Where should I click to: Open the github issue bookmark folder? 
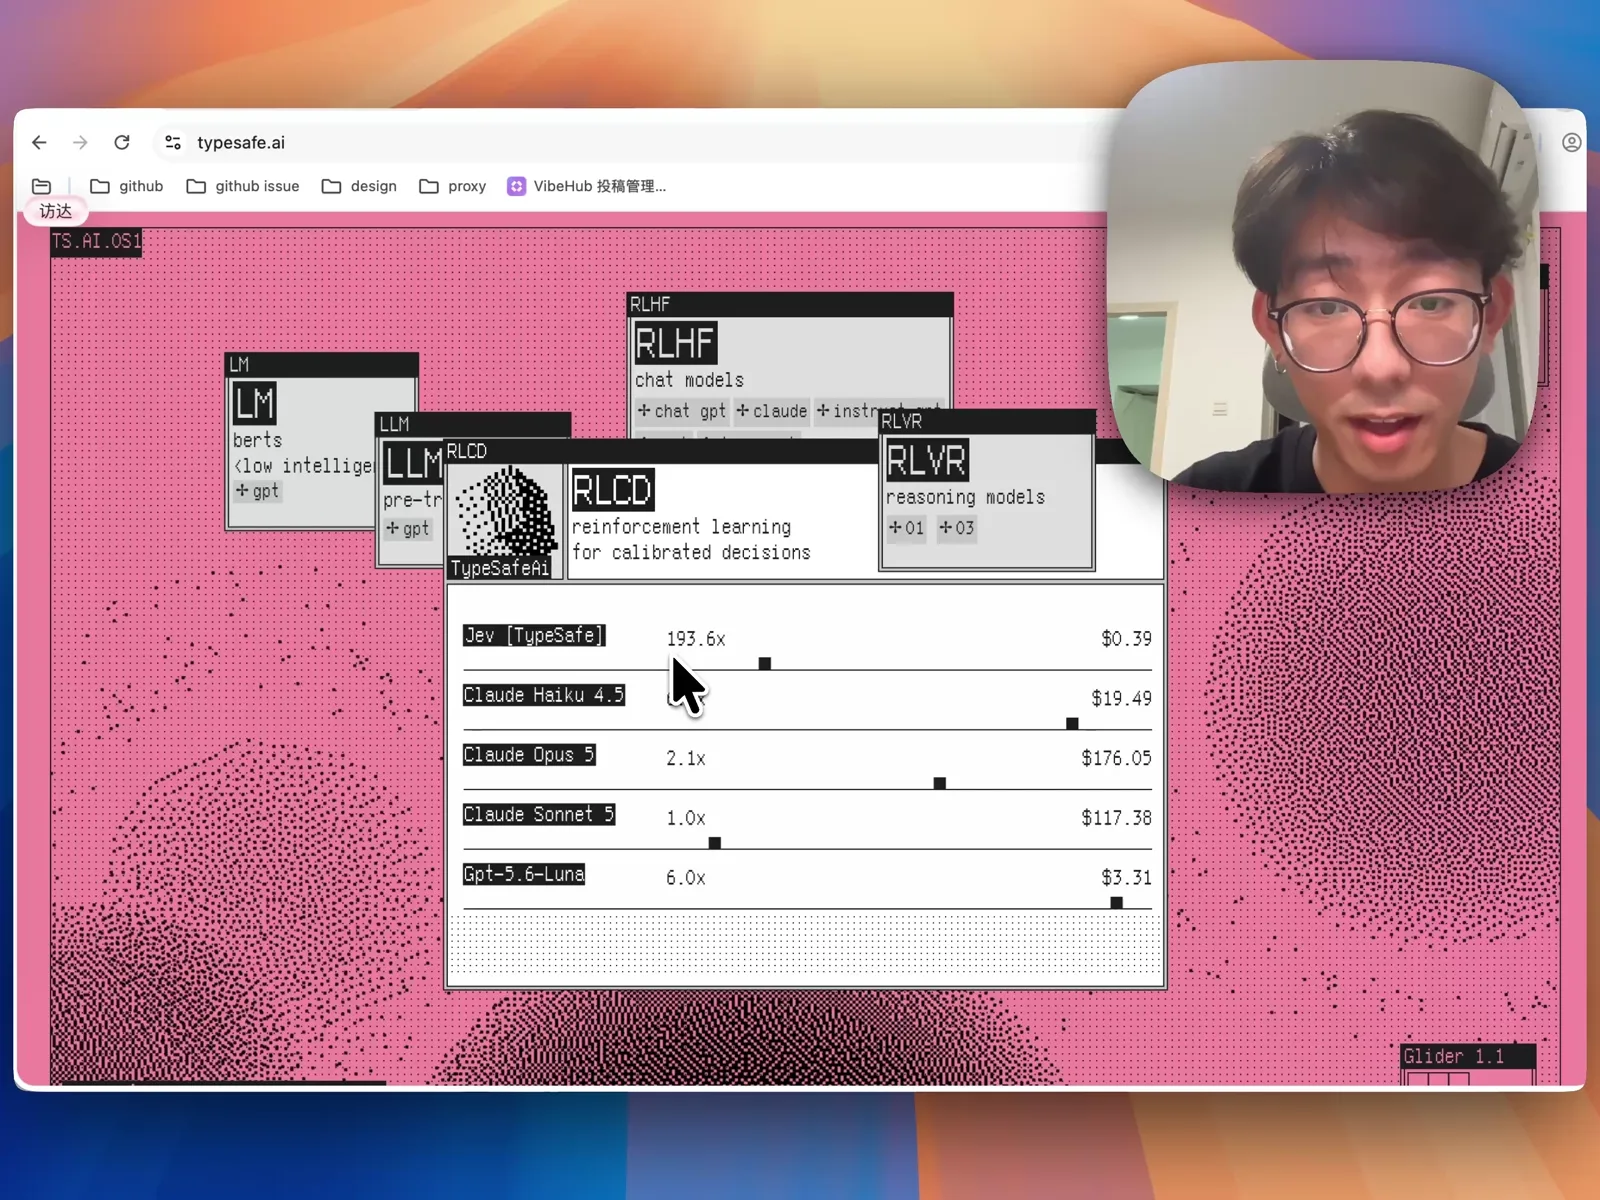243,186
